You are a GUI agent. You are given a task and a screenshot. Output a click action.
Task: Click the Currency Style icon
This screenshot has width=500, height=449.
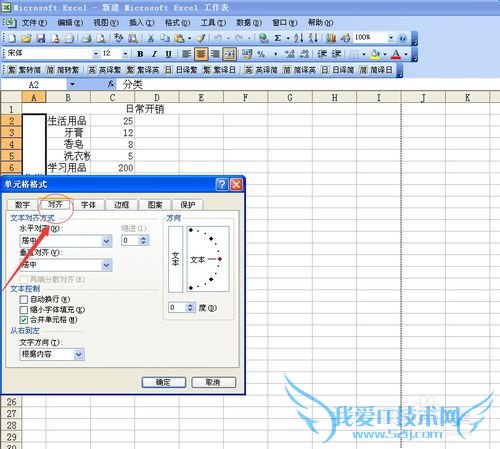click(247, 54)
